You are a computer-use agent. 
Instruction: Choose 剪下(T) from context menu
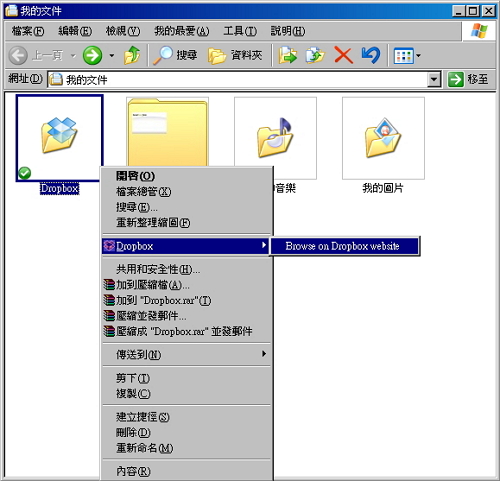(x=187, y=378)
